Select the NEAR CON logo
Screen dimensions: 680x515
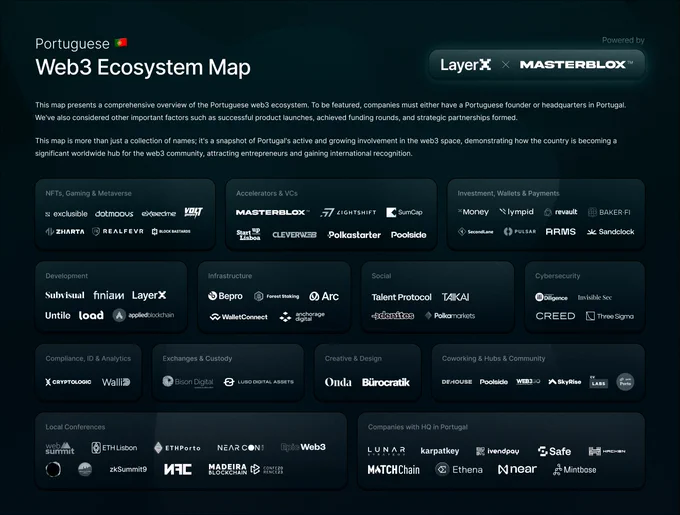[240, 448]
